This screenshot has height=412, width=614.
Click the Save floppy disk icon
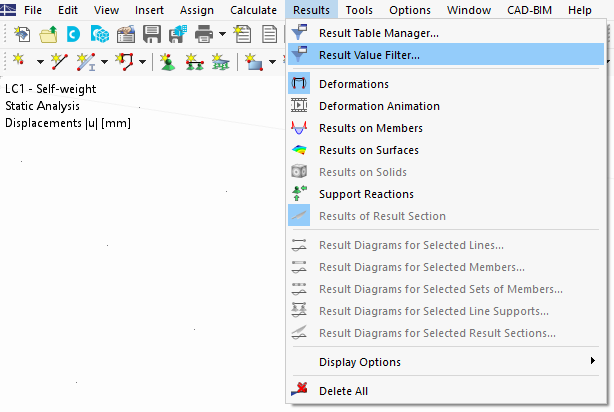pos(152,34)
